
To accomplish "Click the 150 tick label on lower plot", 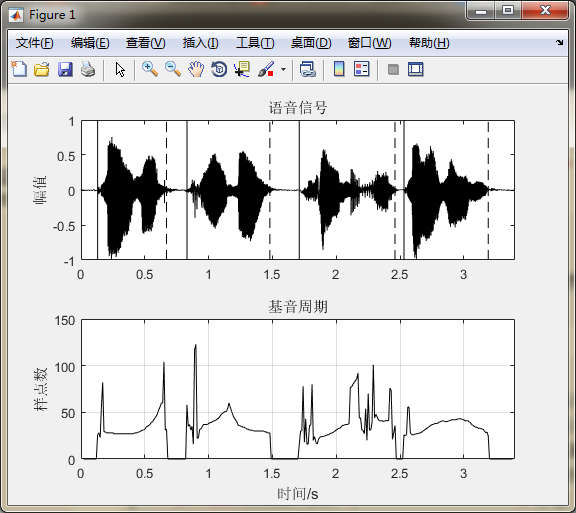I will pyautogui.click(x=65, y=320).
